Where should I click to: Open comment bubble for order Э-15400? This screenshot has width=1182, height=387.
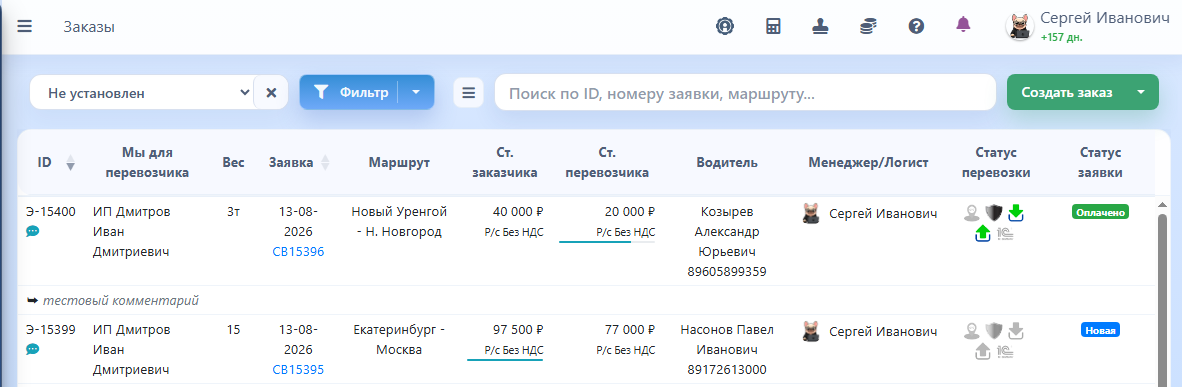pos(32,231)
